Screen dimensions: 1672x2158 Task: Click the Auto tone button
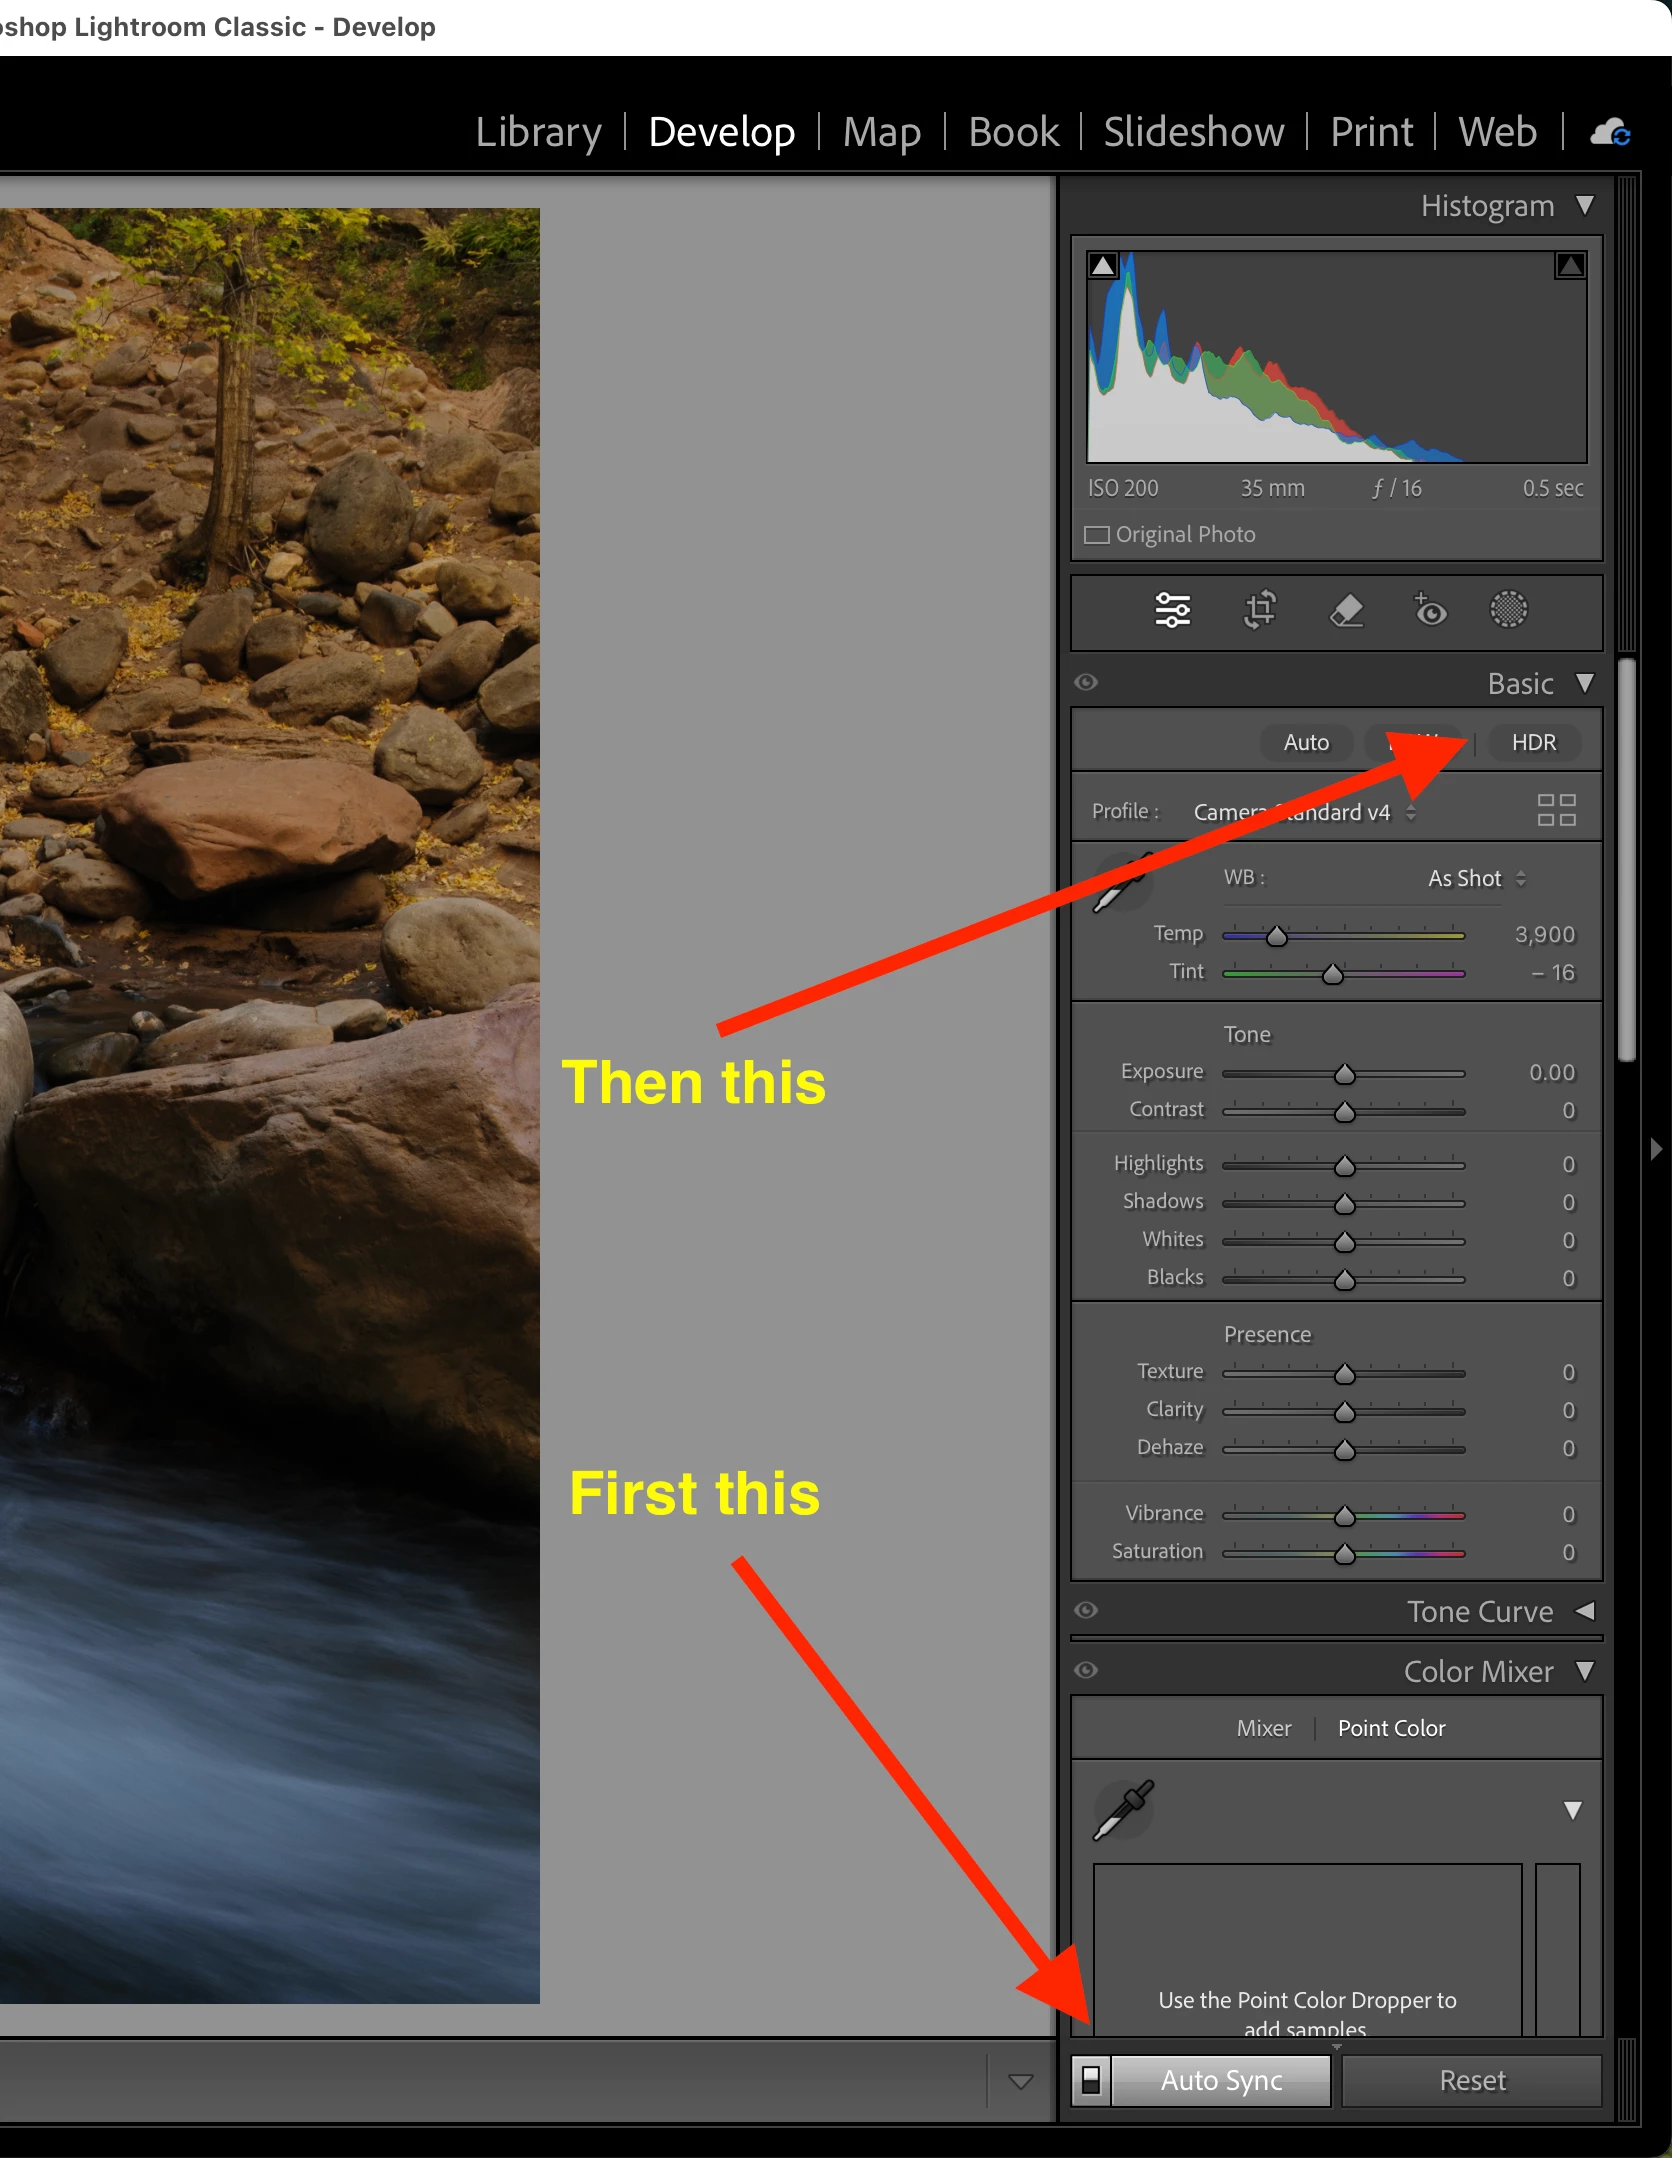pos(1306,742)
